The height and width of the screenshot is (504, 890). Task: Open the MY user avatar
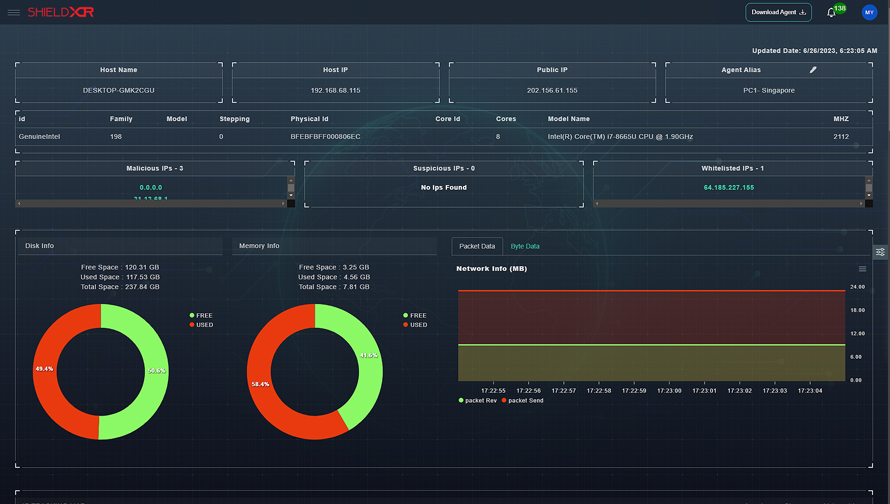point(869,12)
